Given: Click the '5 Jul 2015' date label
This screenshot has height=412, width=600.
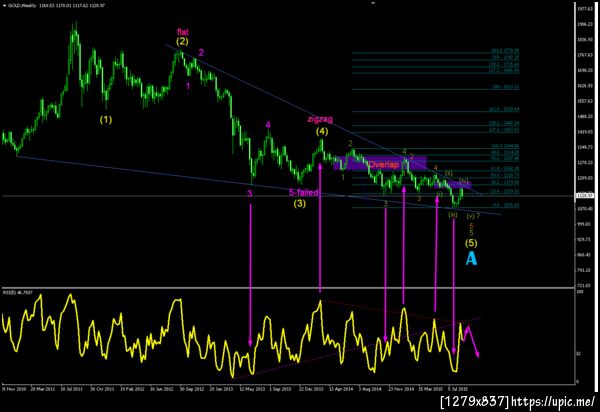Looking at the screenshot, I should click(459, 389).
